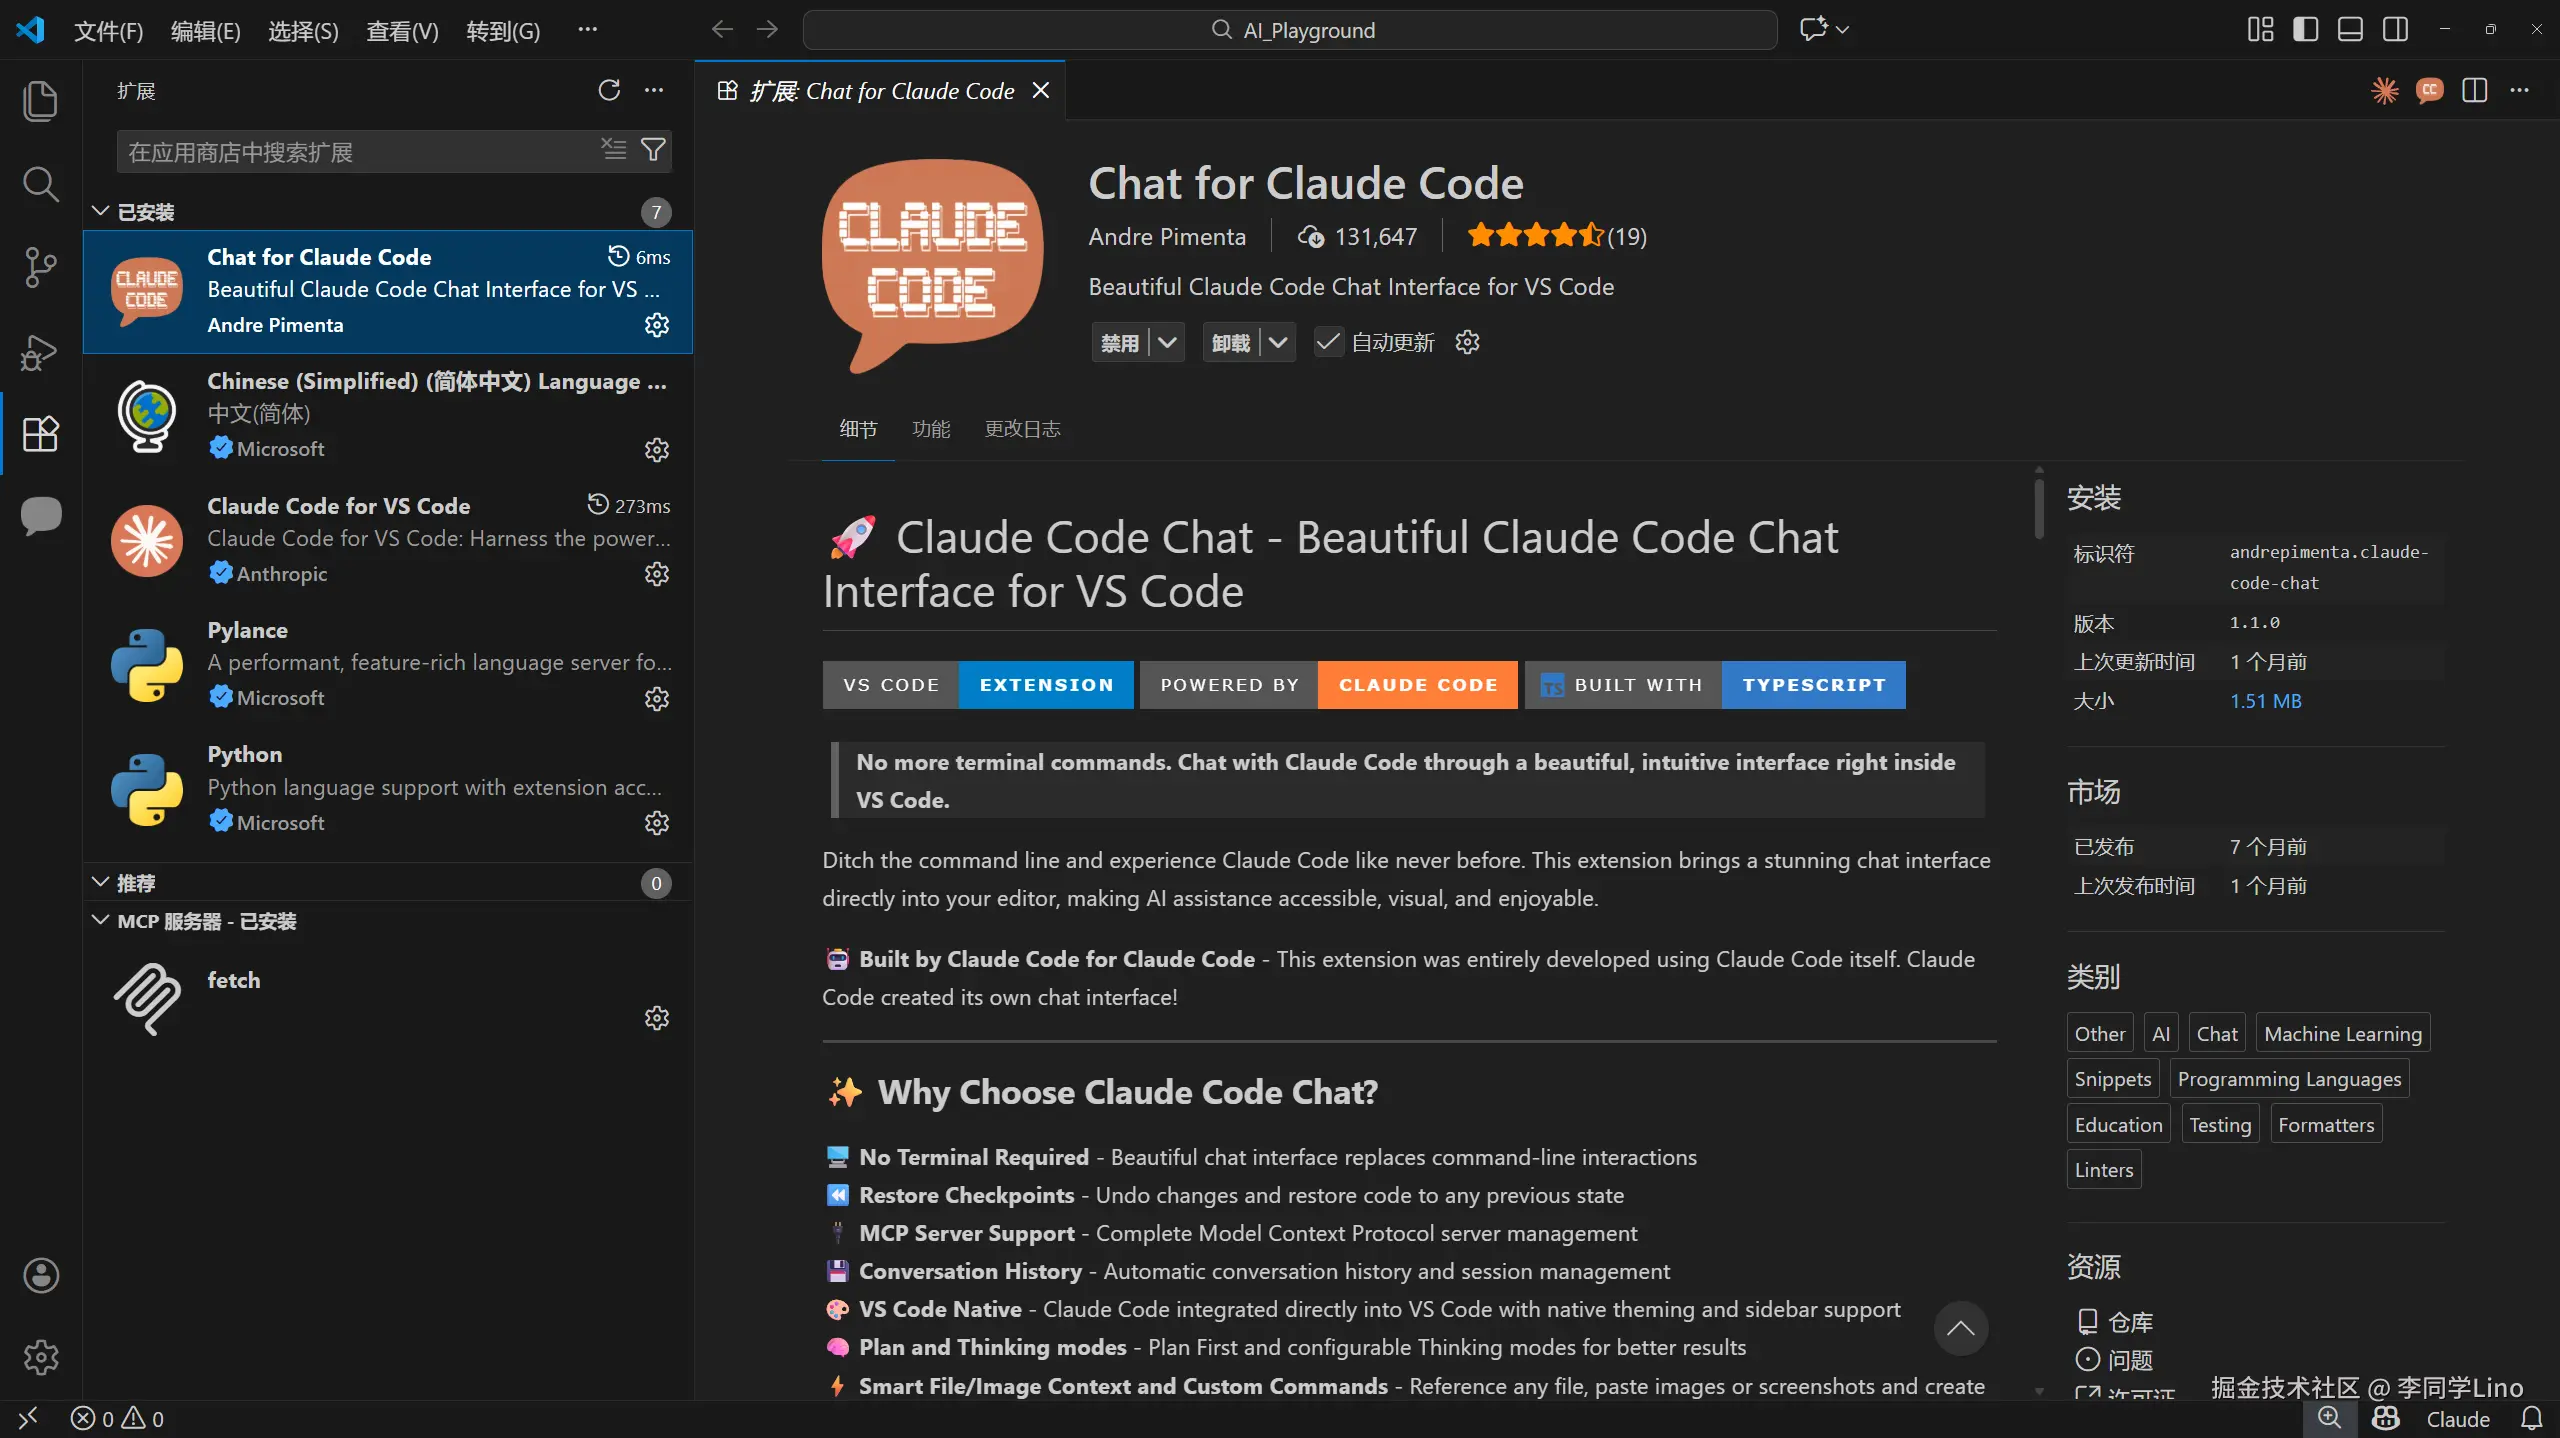Collapse the Installed extensions section

point(100,212)
